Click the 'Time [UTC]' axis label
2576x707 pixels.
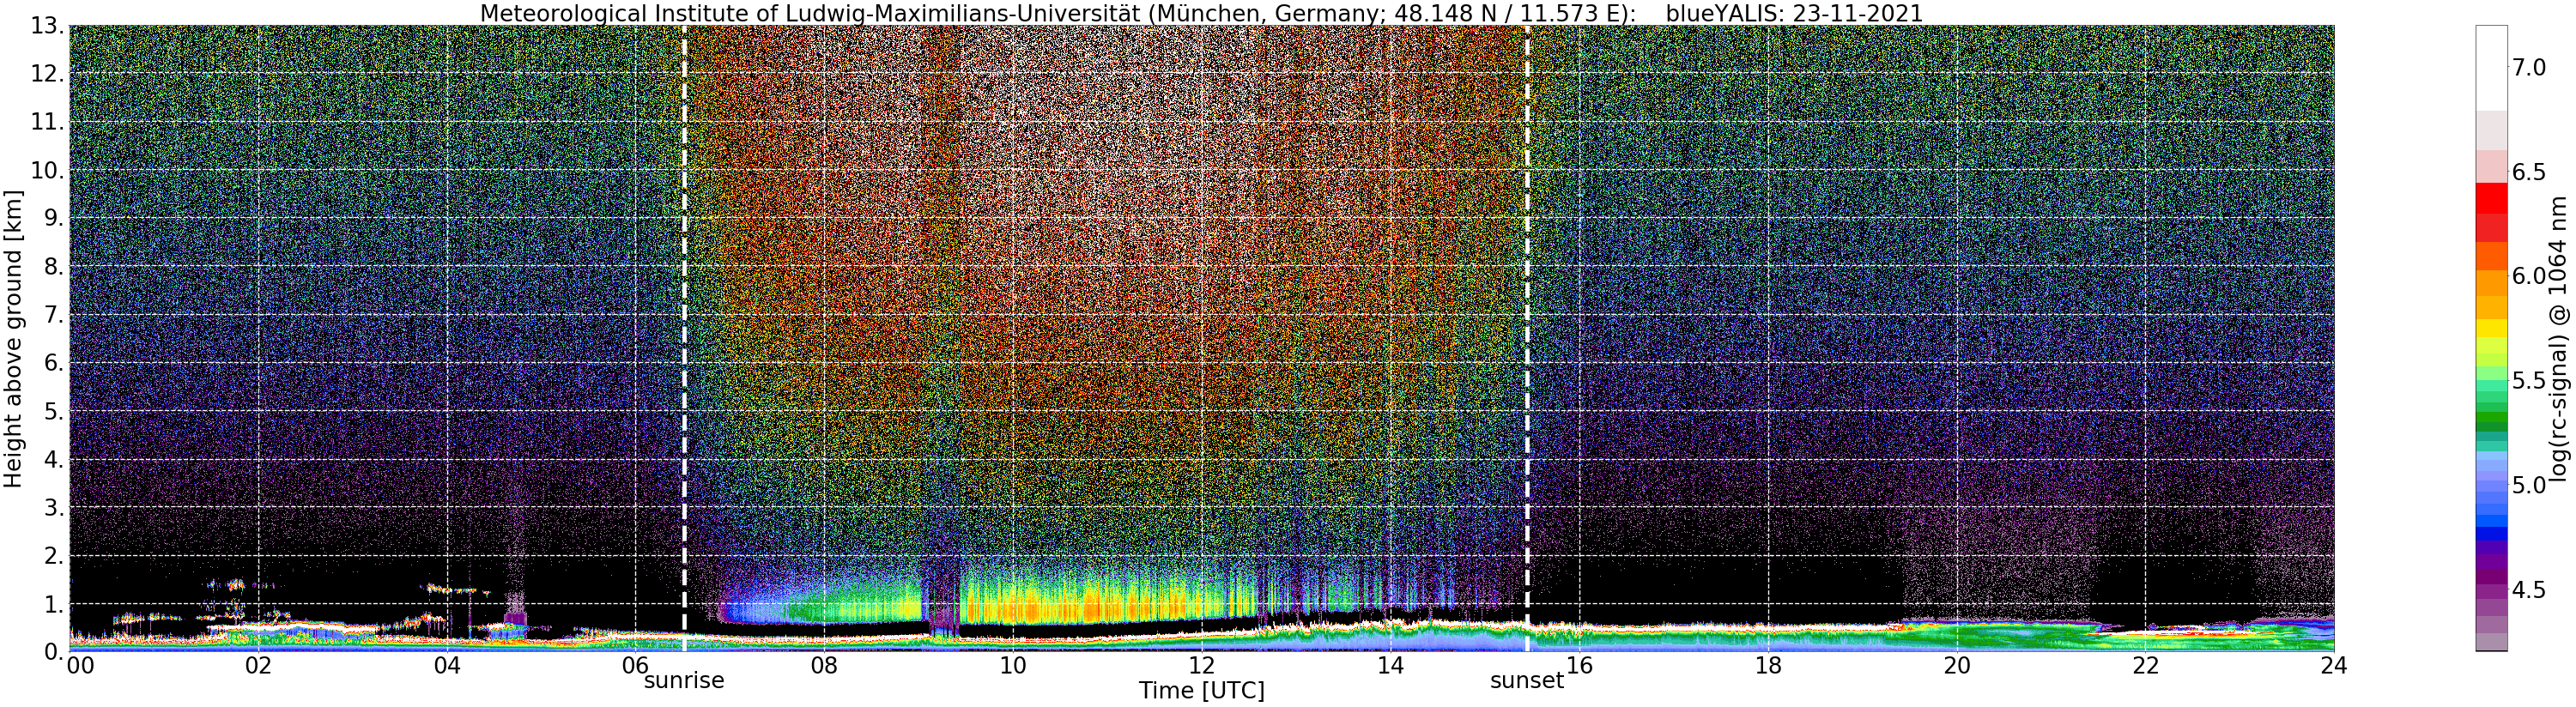pyautogui.click(x=1201, y=691)
